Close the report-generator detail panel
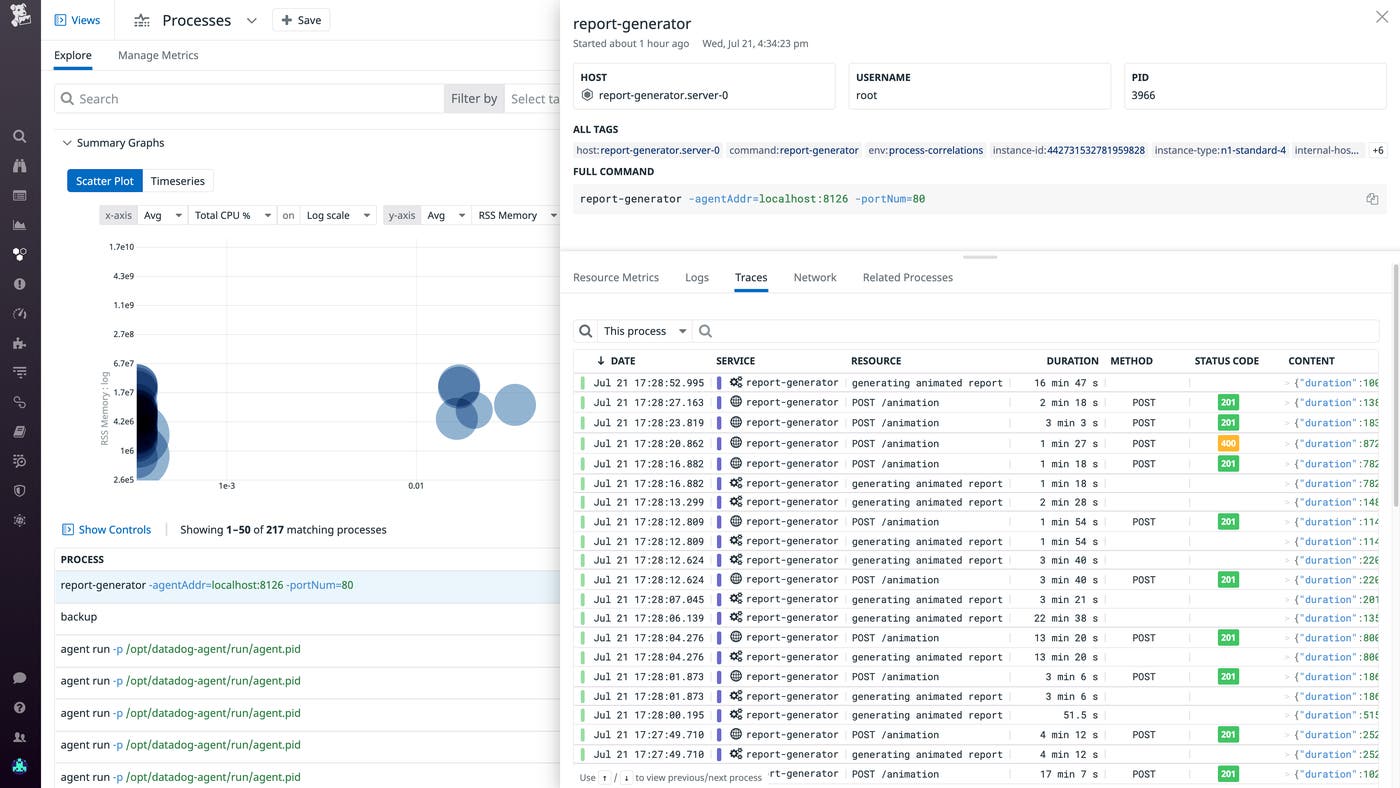Screen dimensions: 1400x788 coord(1381,17)
